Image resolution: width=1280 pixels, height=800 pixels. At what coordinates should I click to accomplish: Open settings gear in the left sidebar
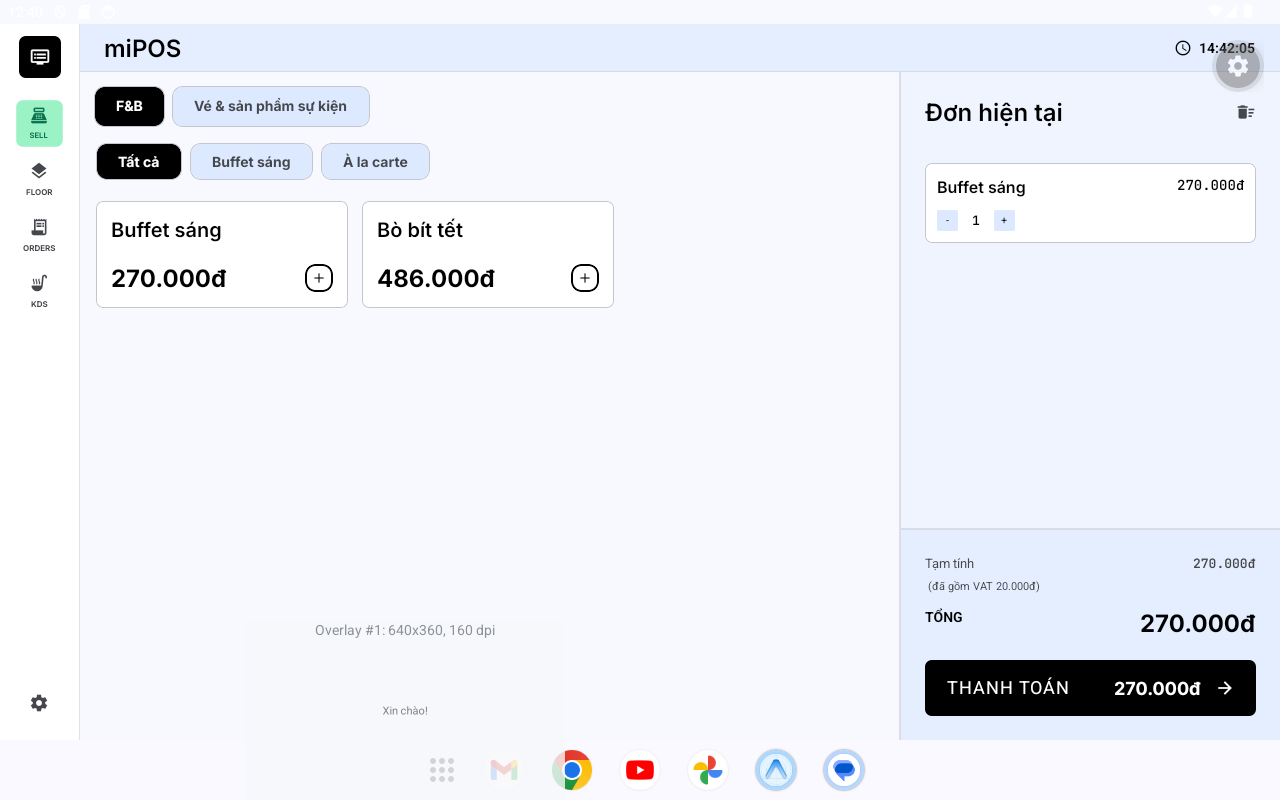(39, 703)
